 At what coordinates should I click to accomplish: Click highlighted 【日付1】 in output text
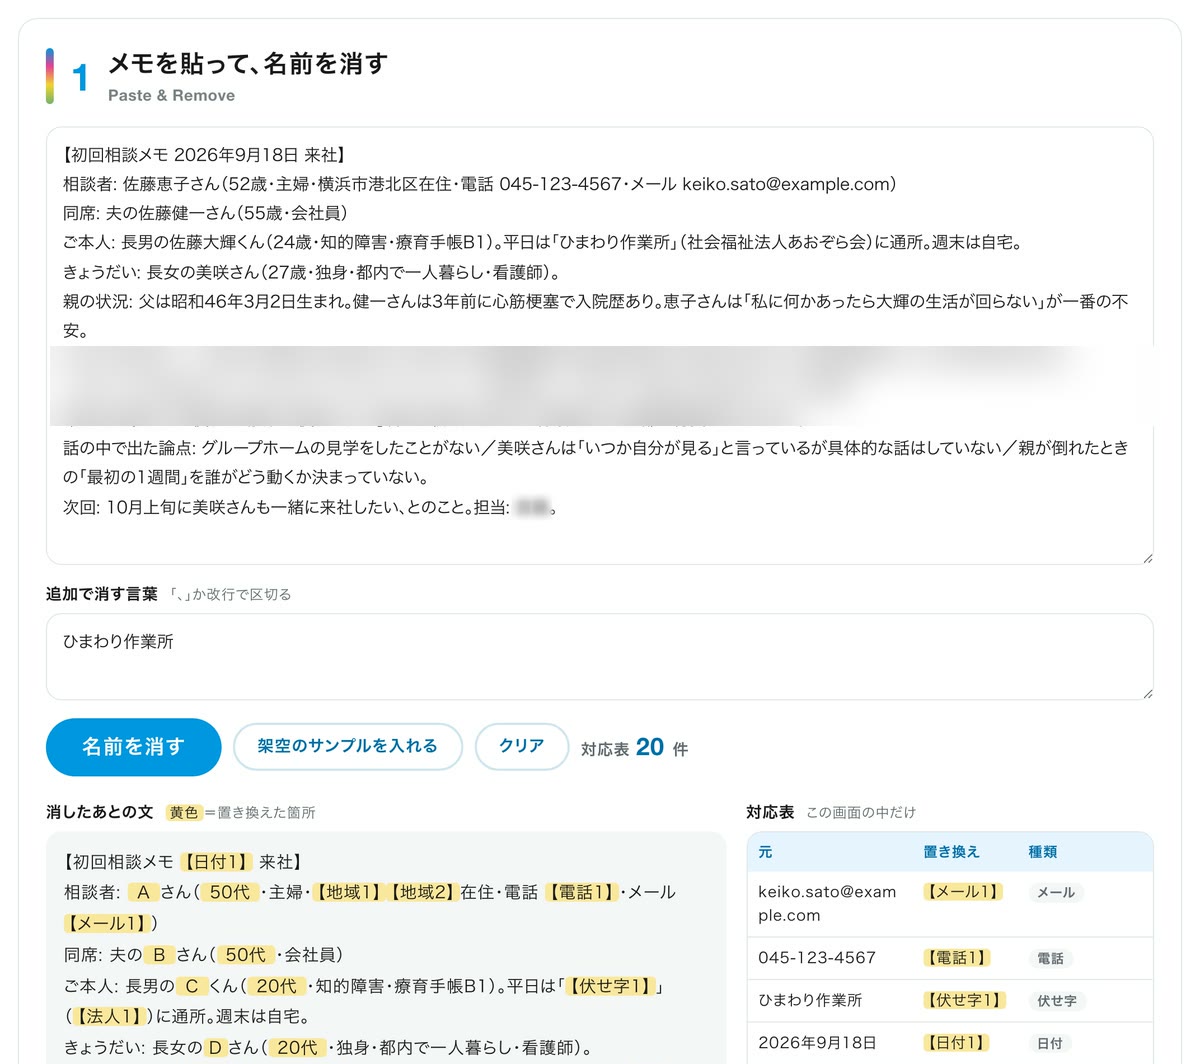click(x=216, y=862)
